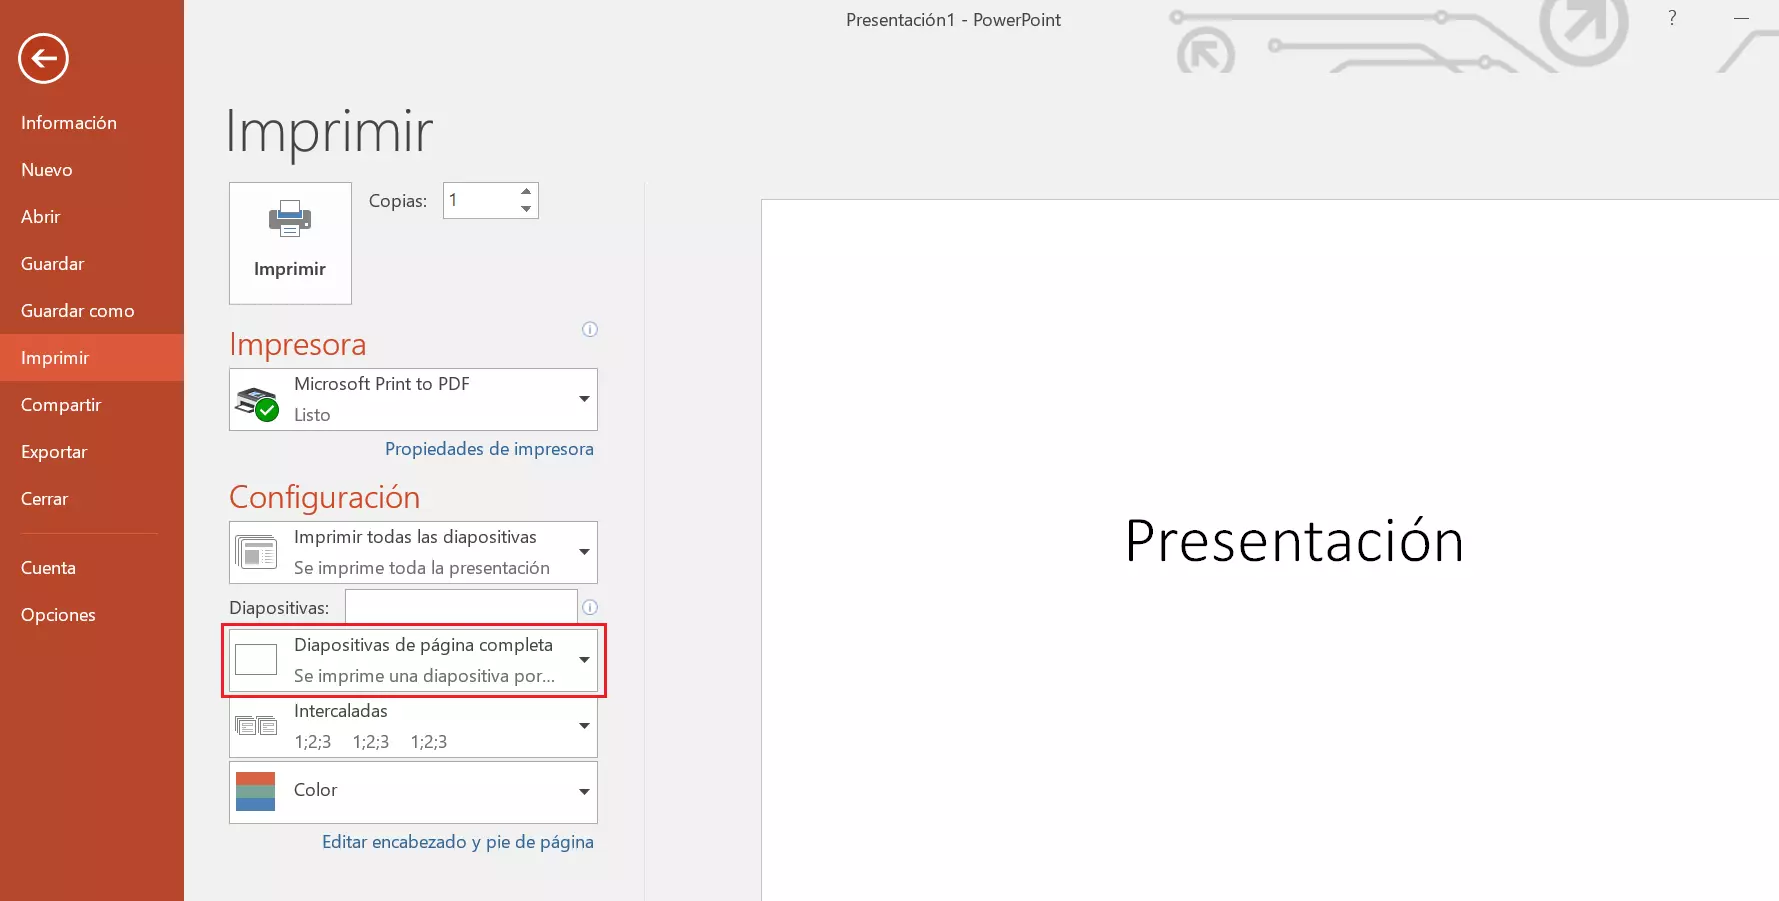
Task: Click the Intercaladas collated pages icon
Action: [x=256, y=726]
